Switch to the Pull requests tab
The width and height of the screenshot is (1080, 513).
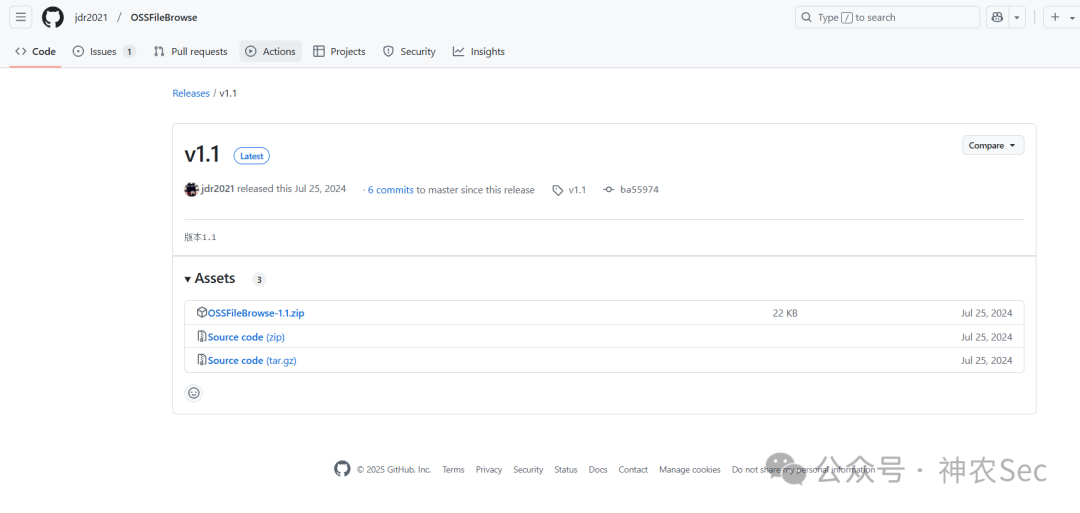coord(190,52)
